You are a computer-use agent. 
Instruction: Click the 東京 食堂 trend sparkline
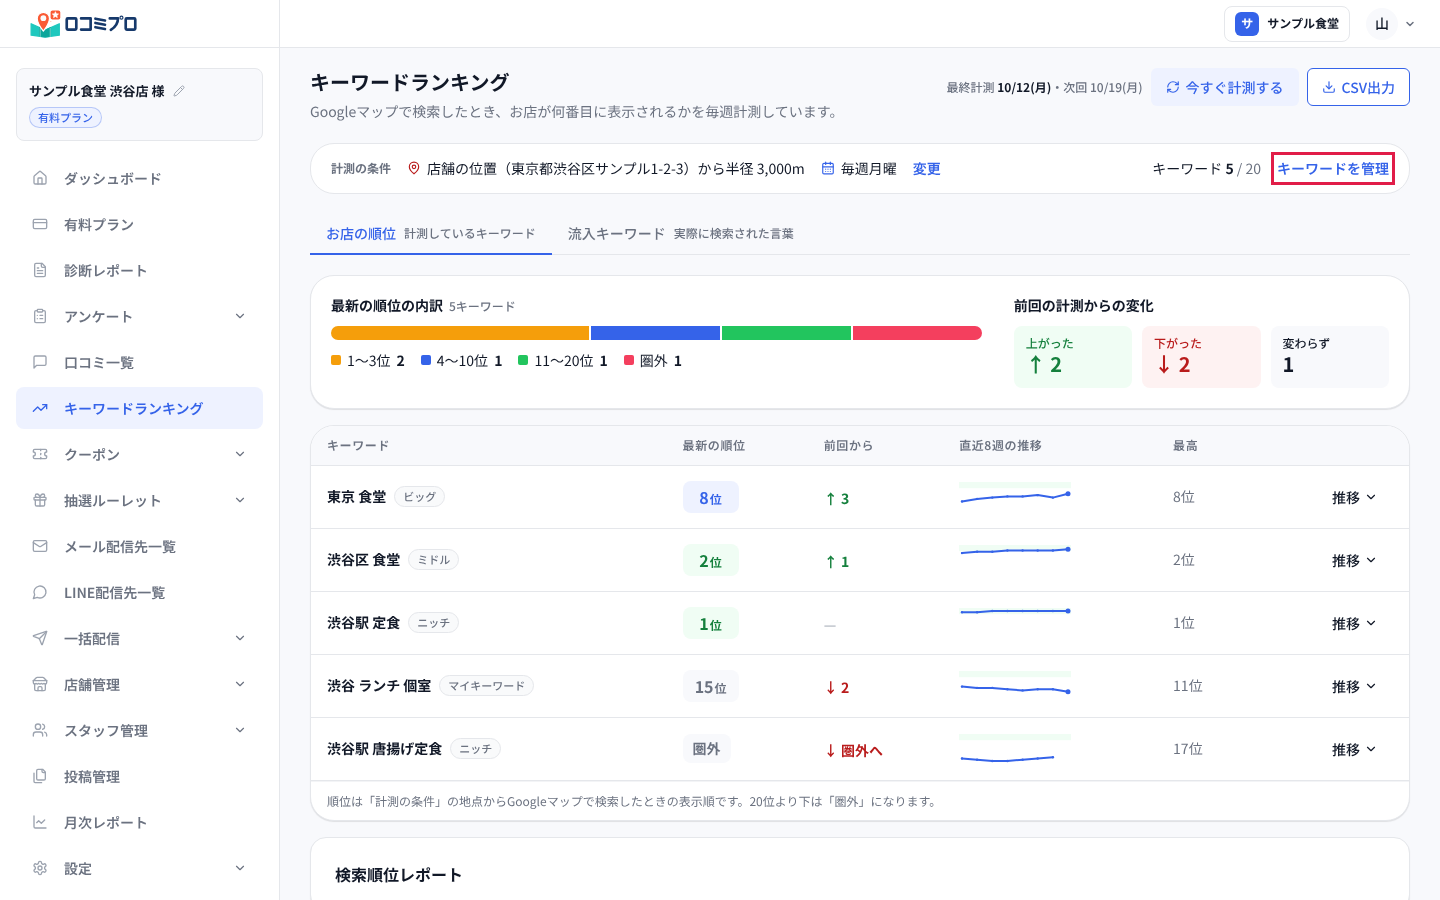tap(1015, 495)
